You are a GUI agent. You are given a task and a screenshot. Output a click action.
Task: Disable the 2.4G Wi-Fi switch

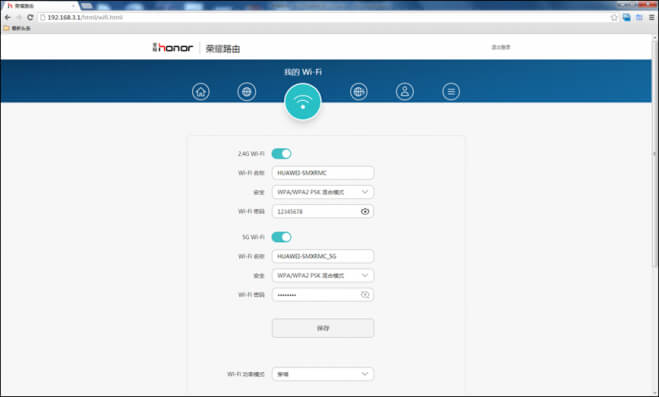tap(281, 154)
